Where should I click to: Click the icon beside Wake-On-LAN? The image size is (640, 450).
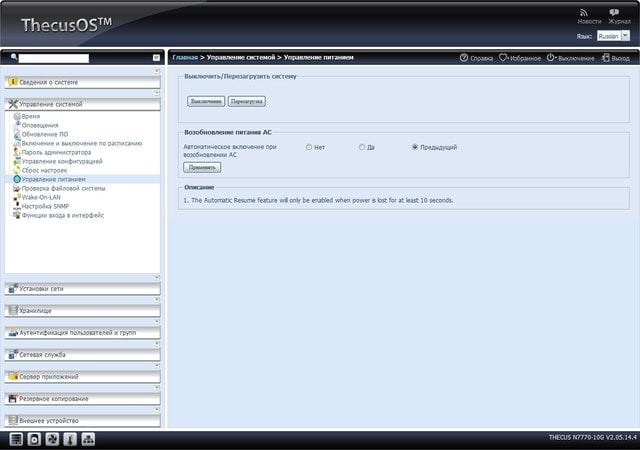point(17,197)
